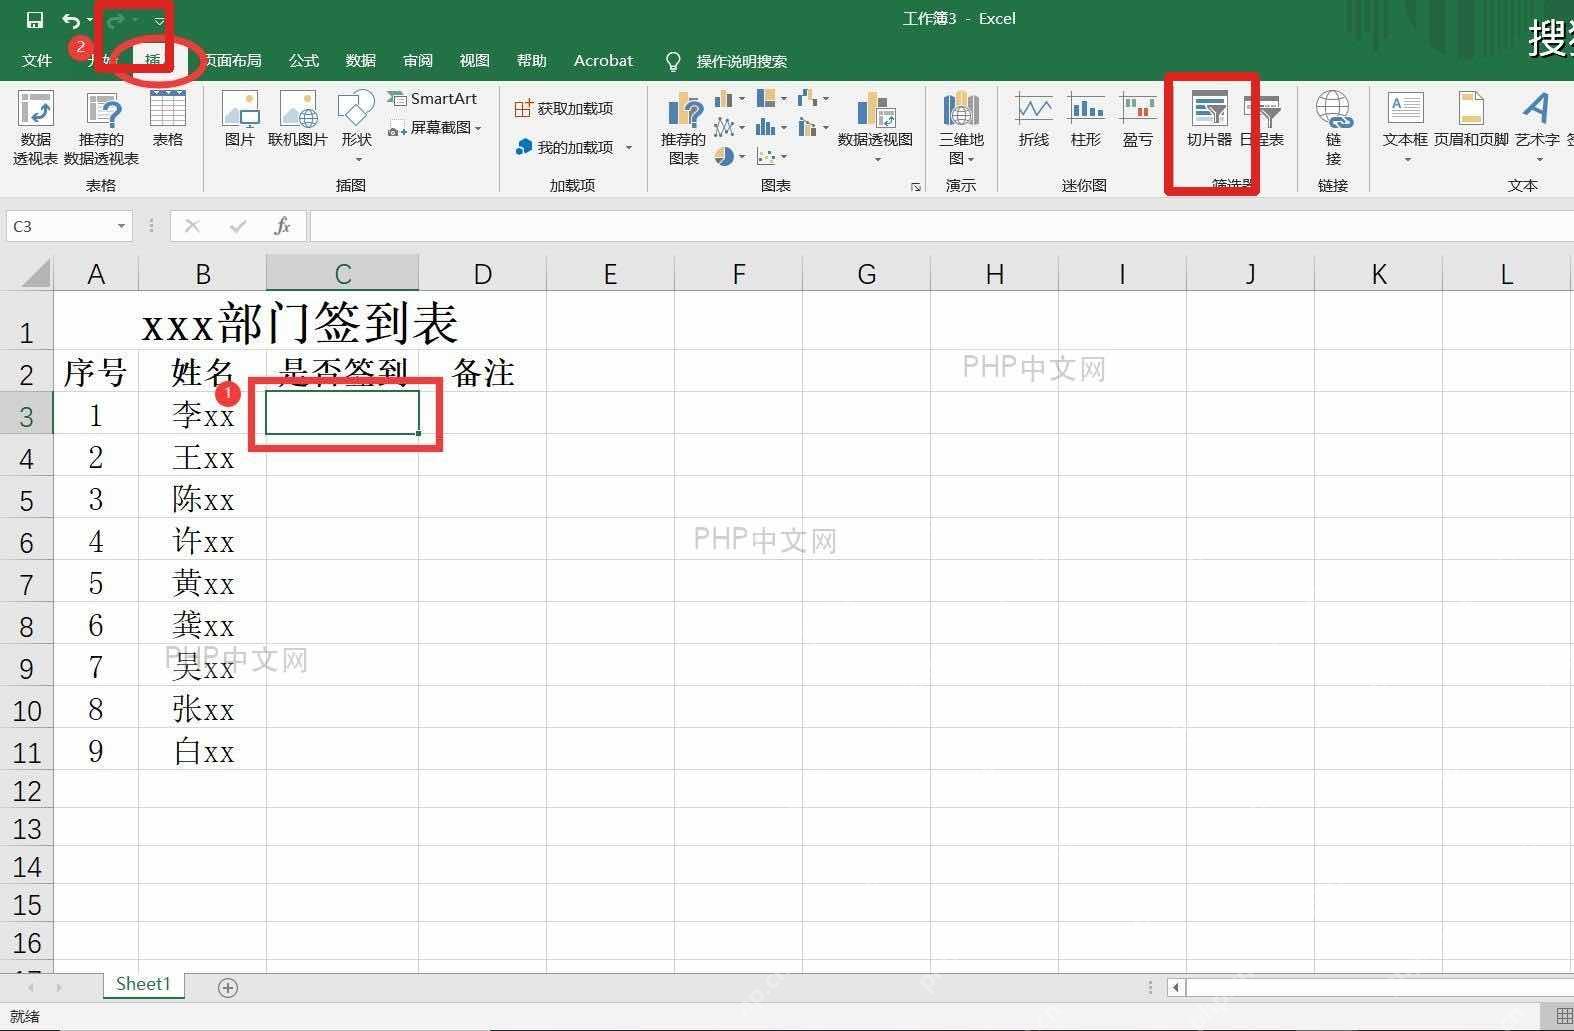
Task: Insert Header and Footer (页眉和页脚)
Action: click(1471, 120)
